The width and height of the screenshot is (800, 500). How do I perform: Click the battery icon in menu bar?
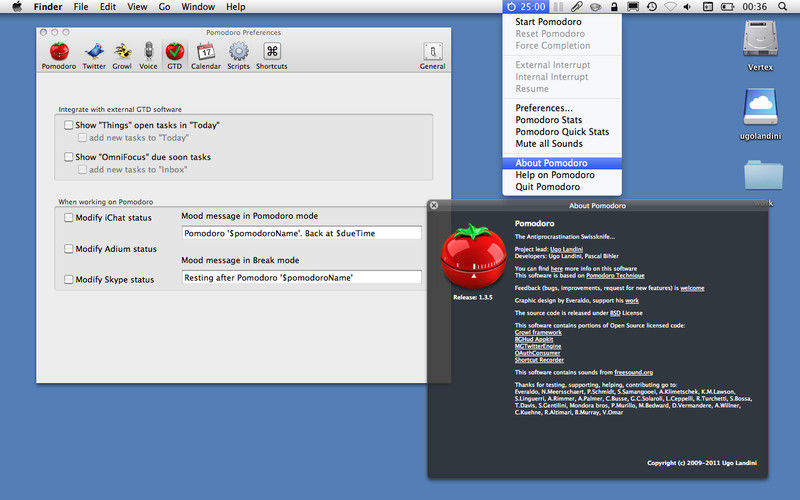pos(727,7)
